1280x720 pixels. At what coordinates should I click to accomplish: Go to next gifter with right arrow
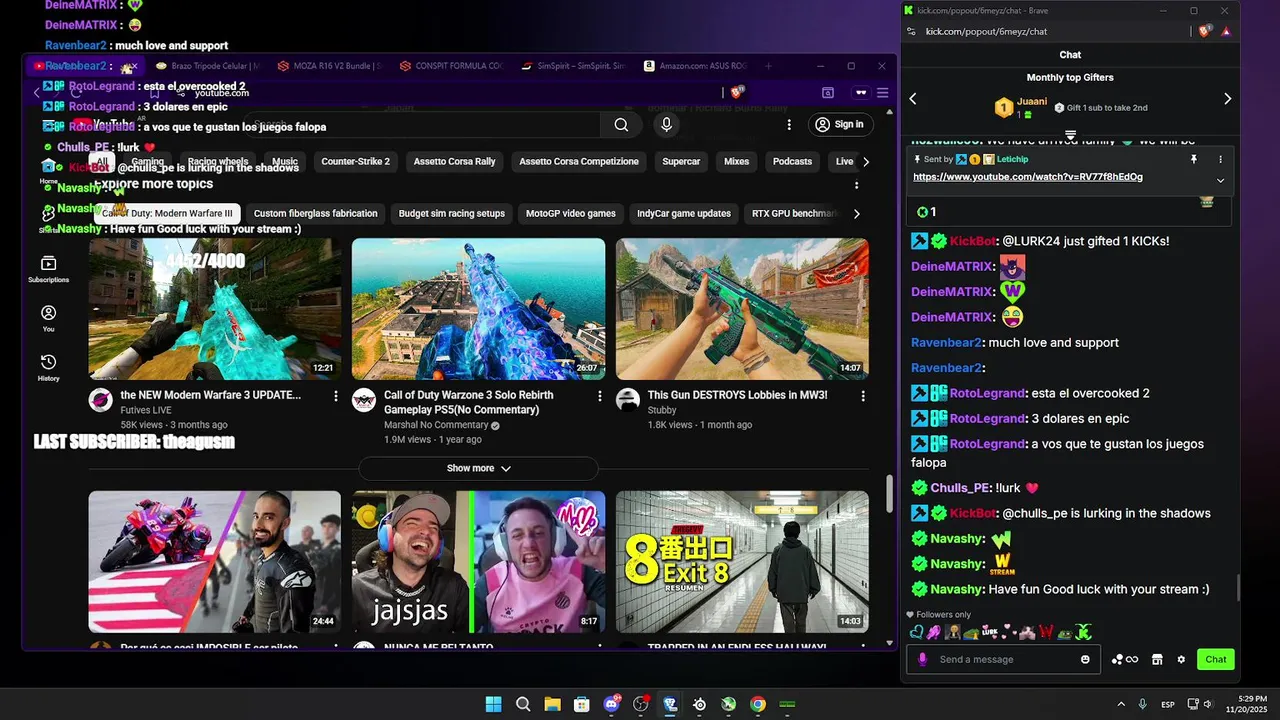point(1227,99)
